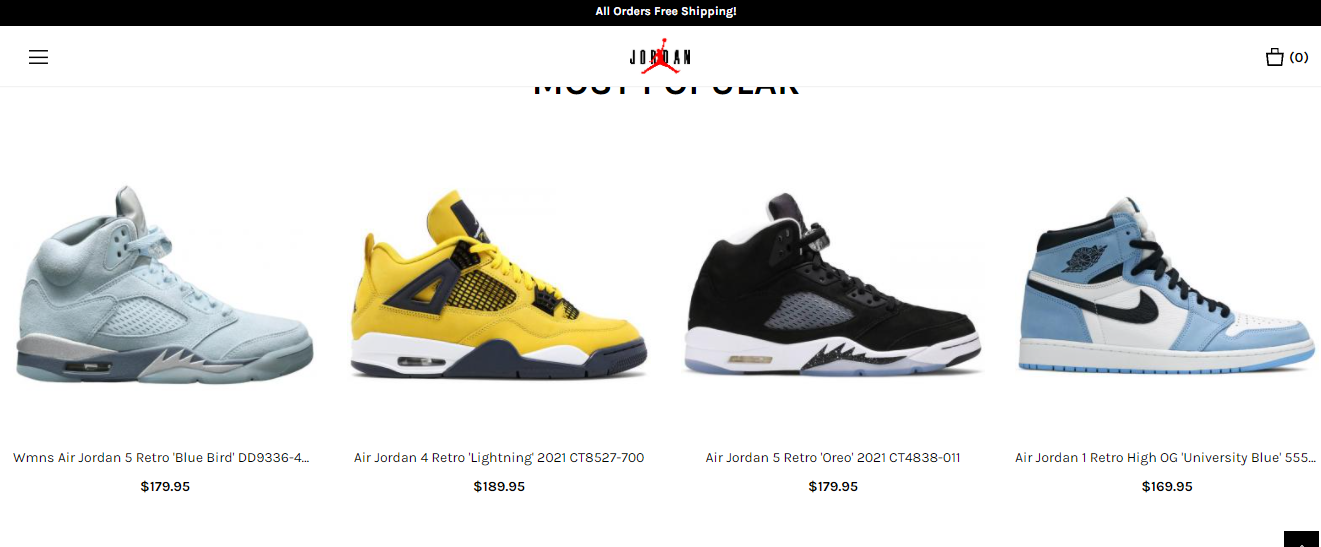
Task: Click the back-to-top arrow button
Action: point(1302,539)
